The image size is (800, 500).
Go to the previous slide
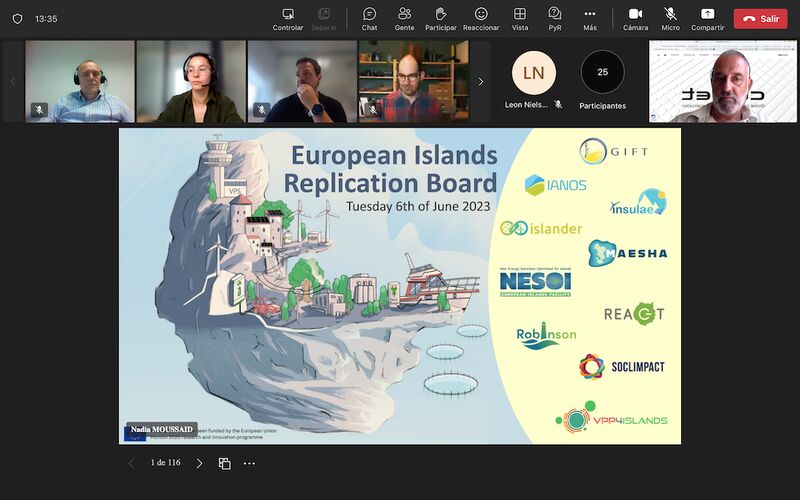tap(131, 463)
